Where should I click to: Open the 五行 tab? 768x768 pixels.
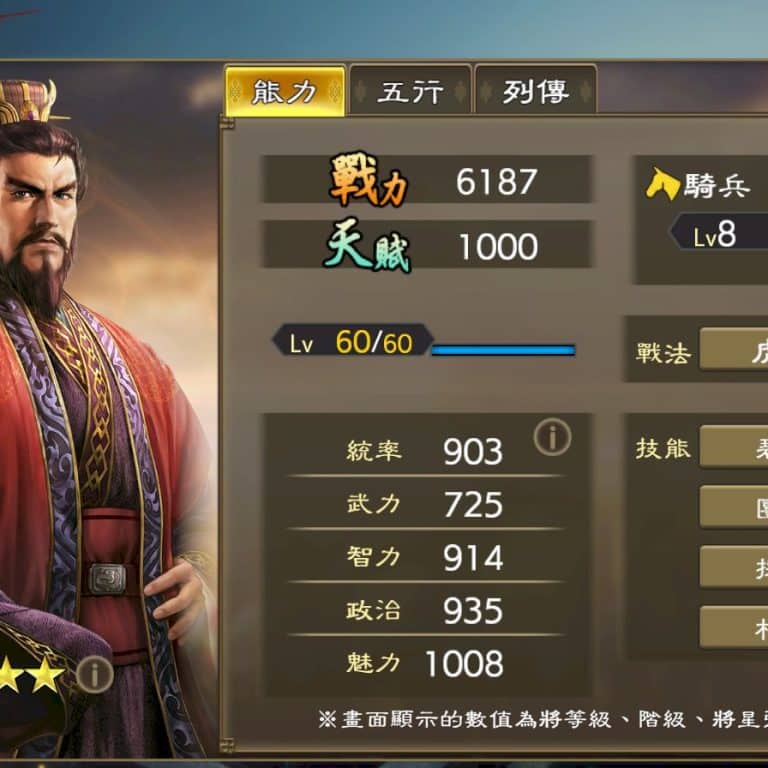[410, 91]
